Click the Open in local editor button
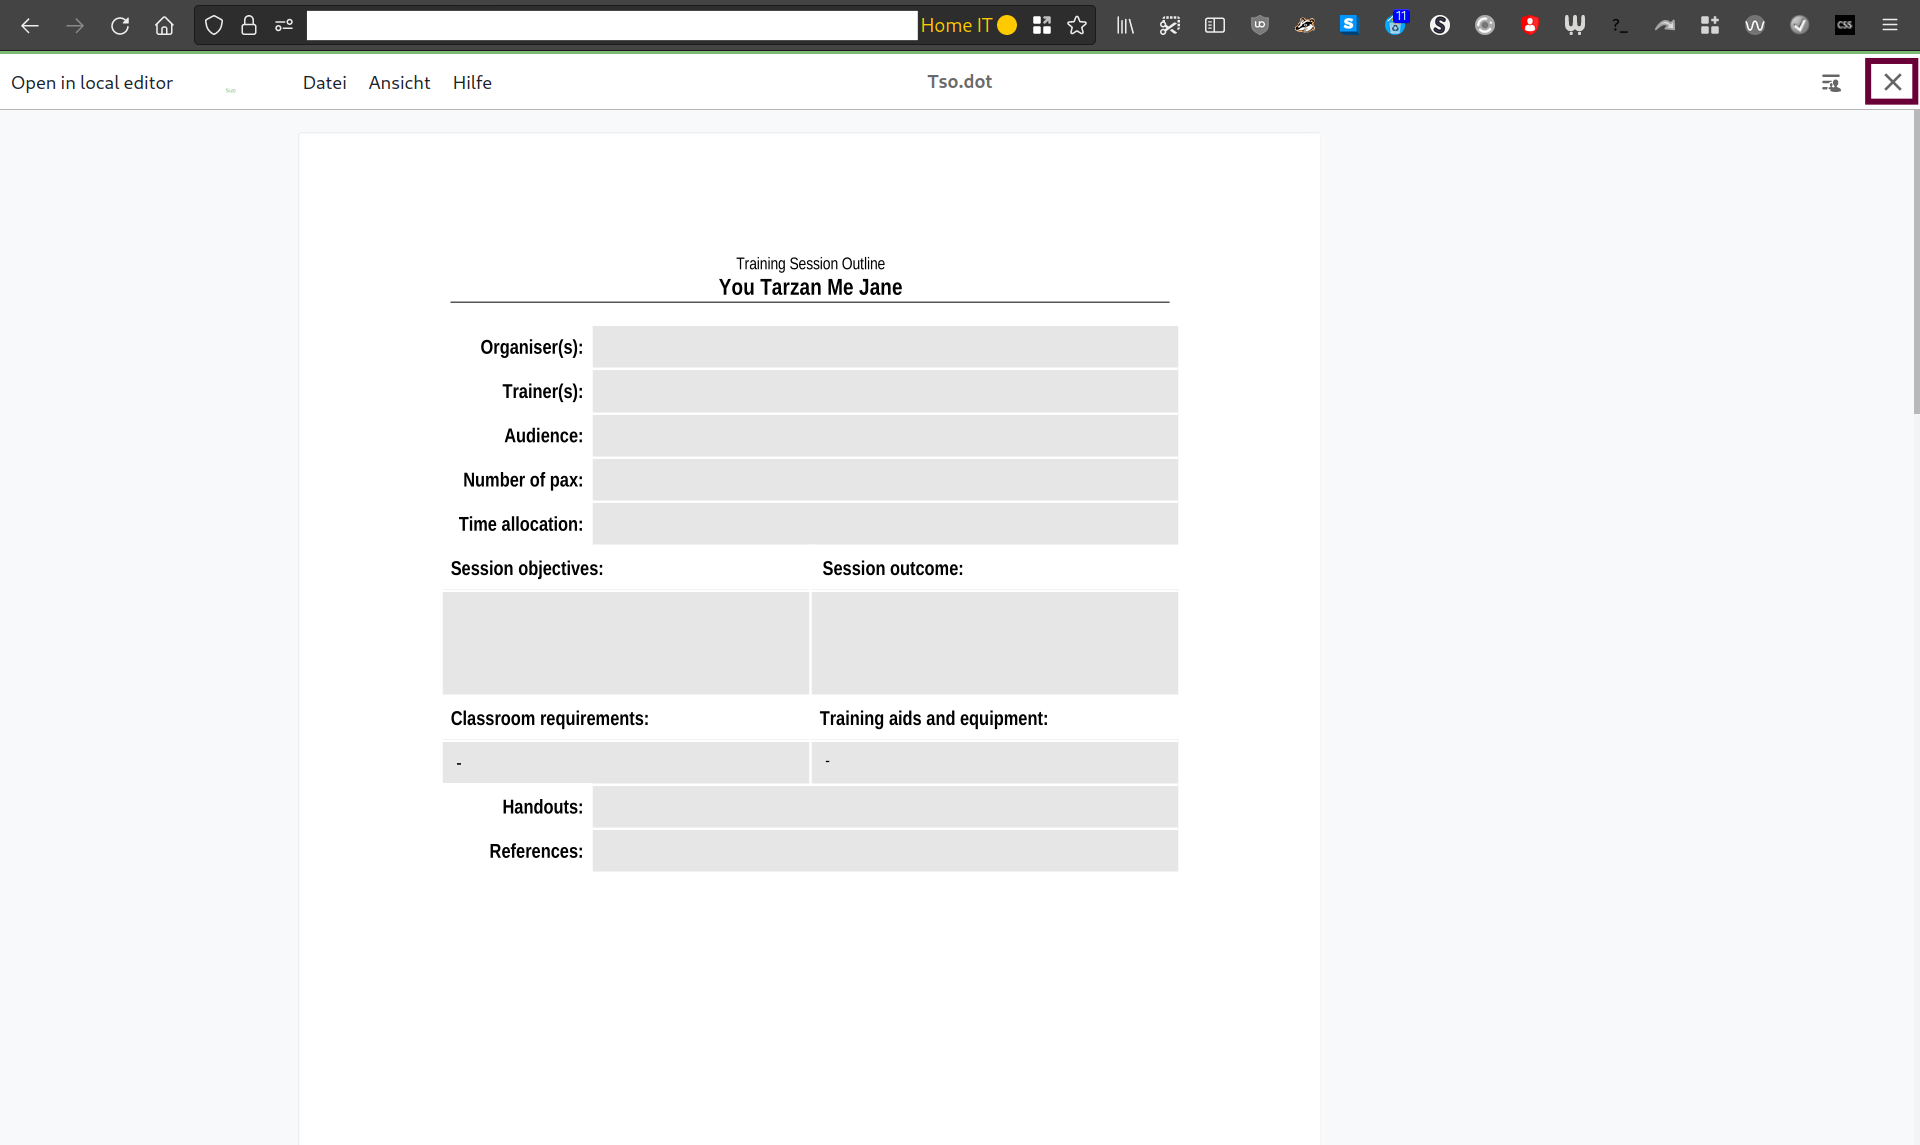 91,82
